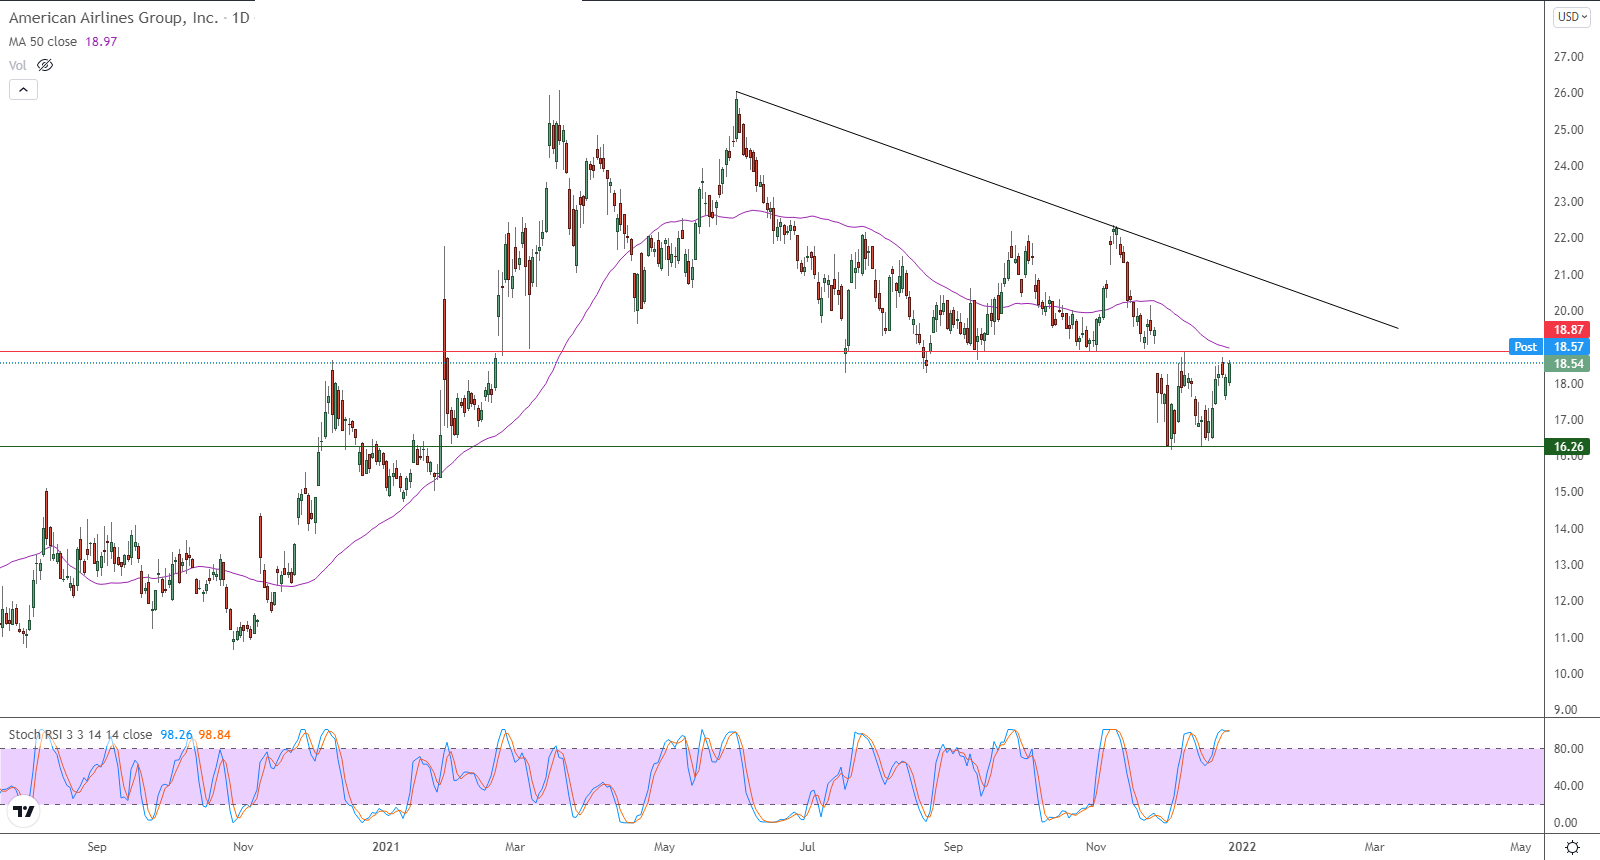This screenshot has width=1600, height=860.
Task: Collapse the indicator legend with chevron button
Action: tap(23, 89)
